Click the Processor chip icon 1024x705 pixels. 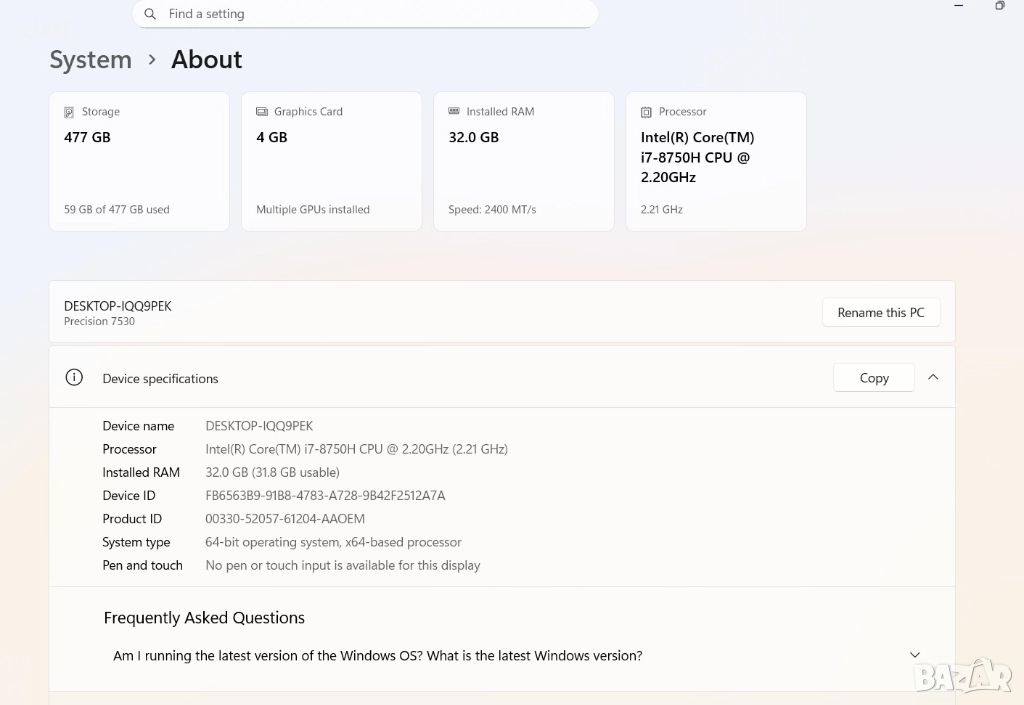pos(646,112)
